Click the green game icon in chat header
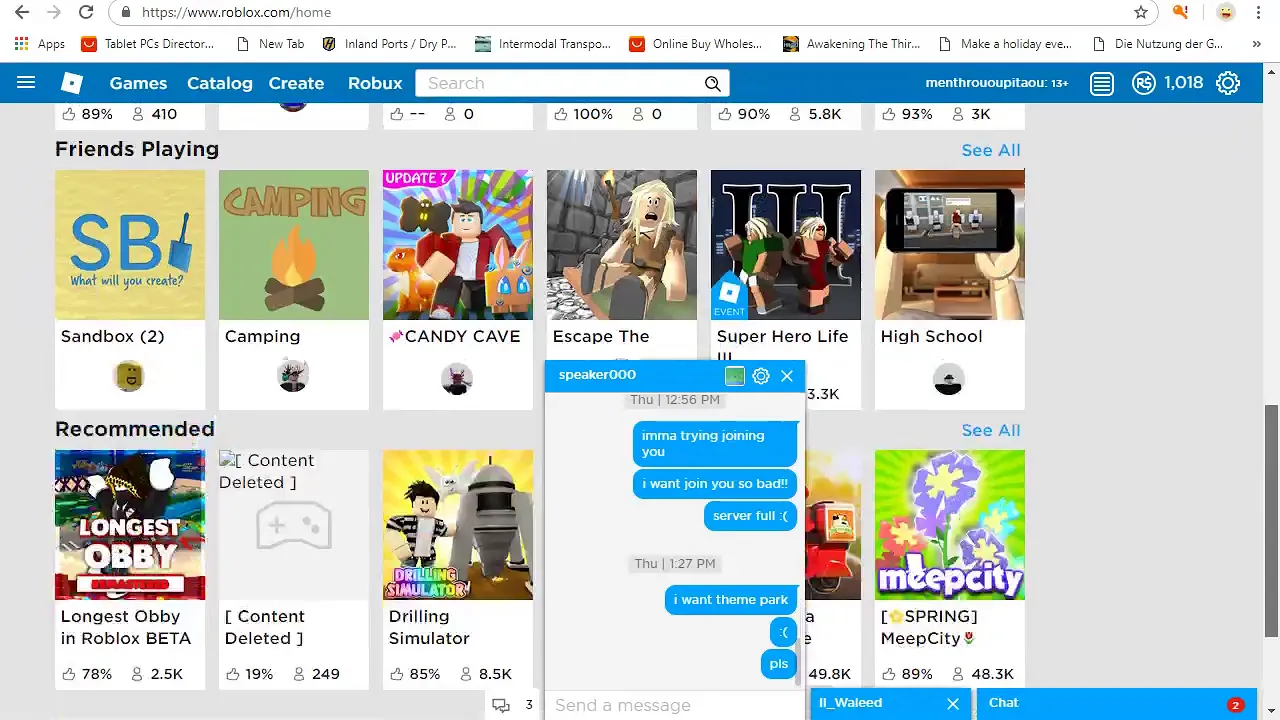The width and height of the screenshot is (1280, 720). point(735,376)
